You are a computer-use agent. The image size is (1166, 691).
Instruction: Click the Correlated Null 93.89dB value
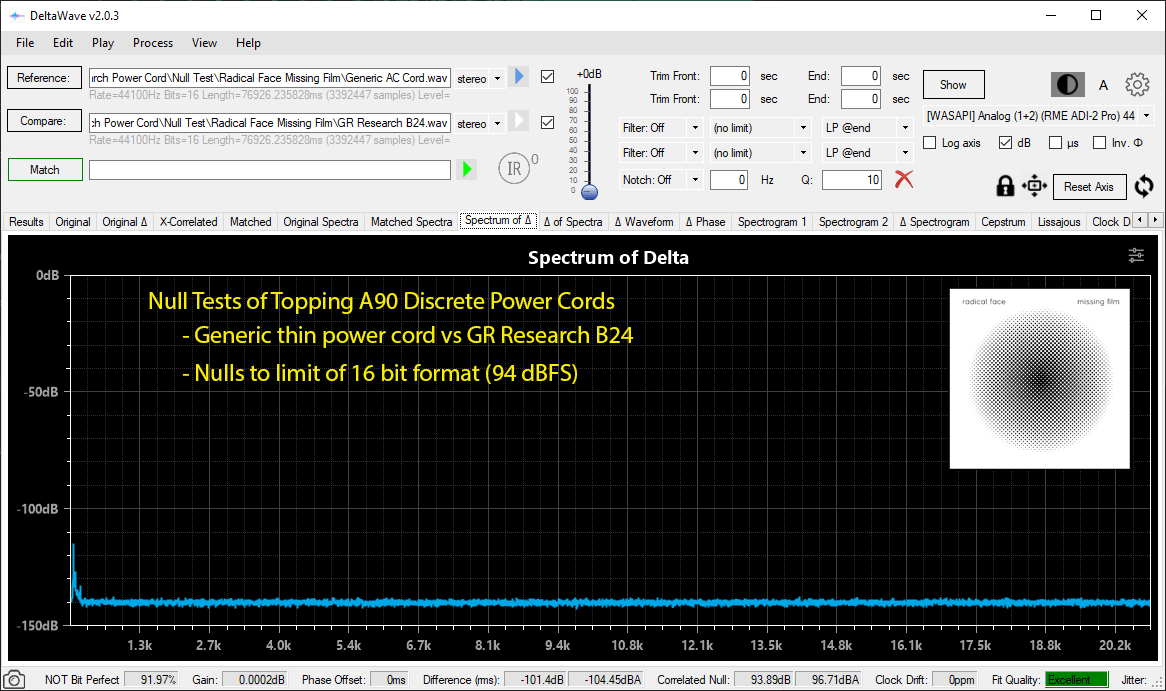(764, 680)
